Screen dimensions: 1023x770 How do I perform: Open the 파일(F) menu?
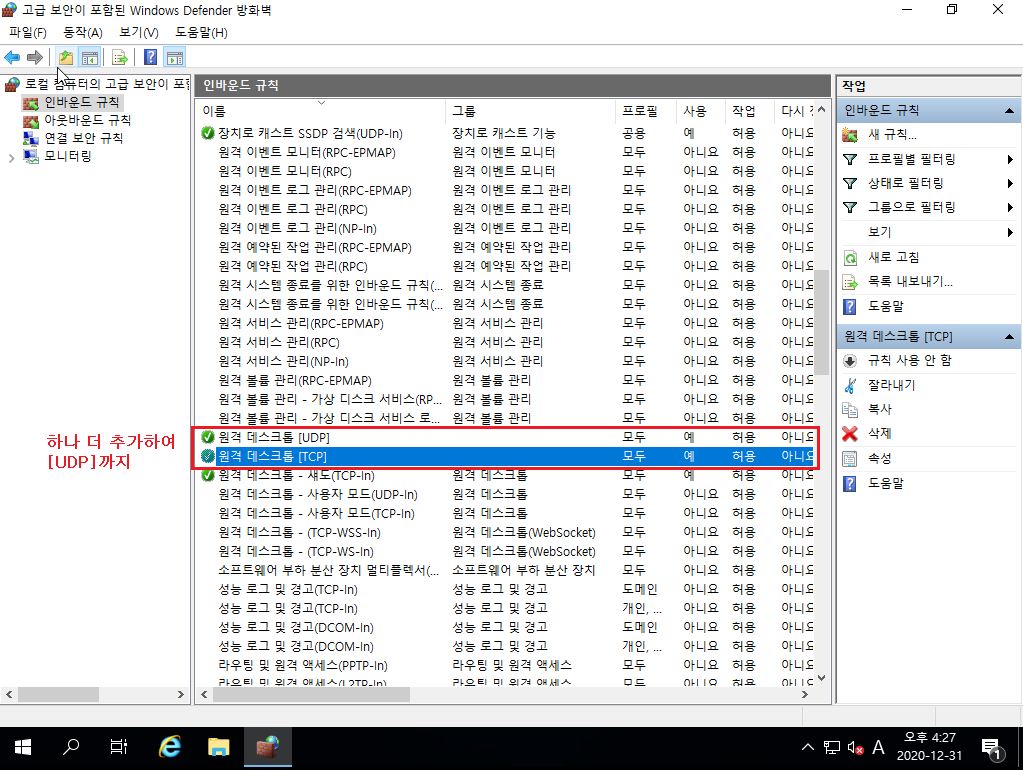click(27, 32)
